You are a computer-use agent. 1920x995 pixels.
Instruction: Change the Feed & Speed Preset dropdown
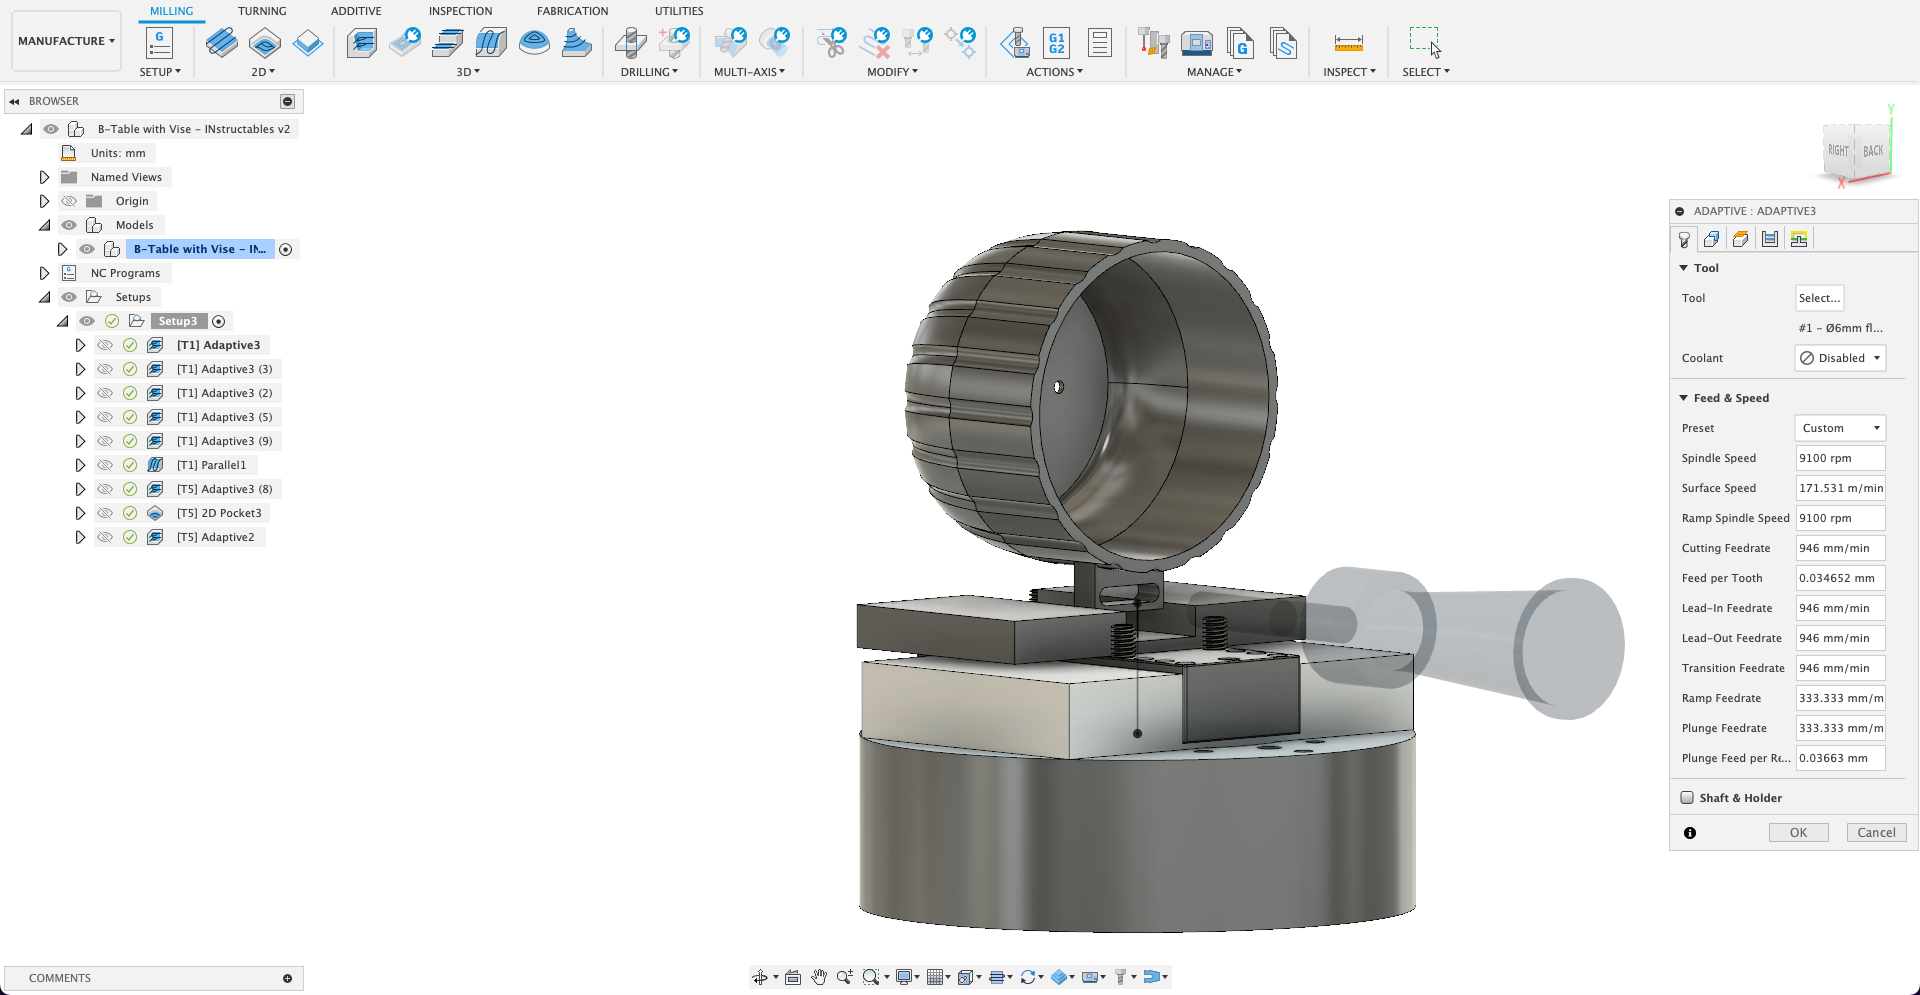point(1839,428)
